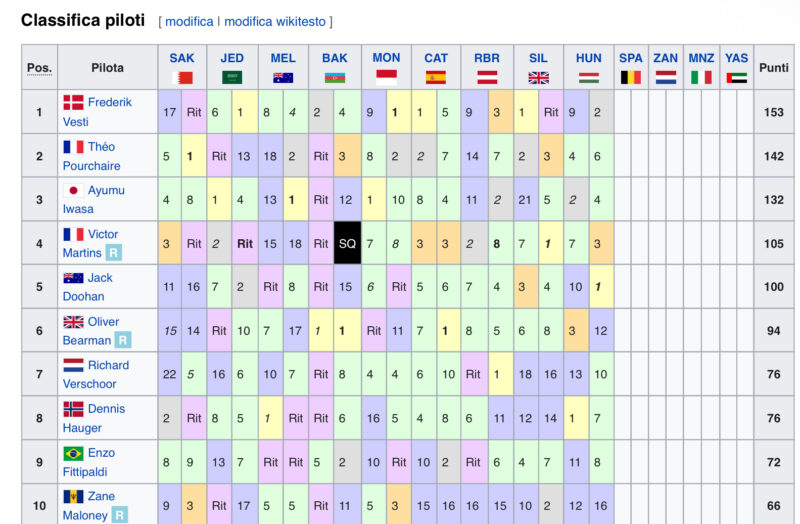Click the Belgian flag under SPA
The image size is (800, 524).
(x=631, y=78)
